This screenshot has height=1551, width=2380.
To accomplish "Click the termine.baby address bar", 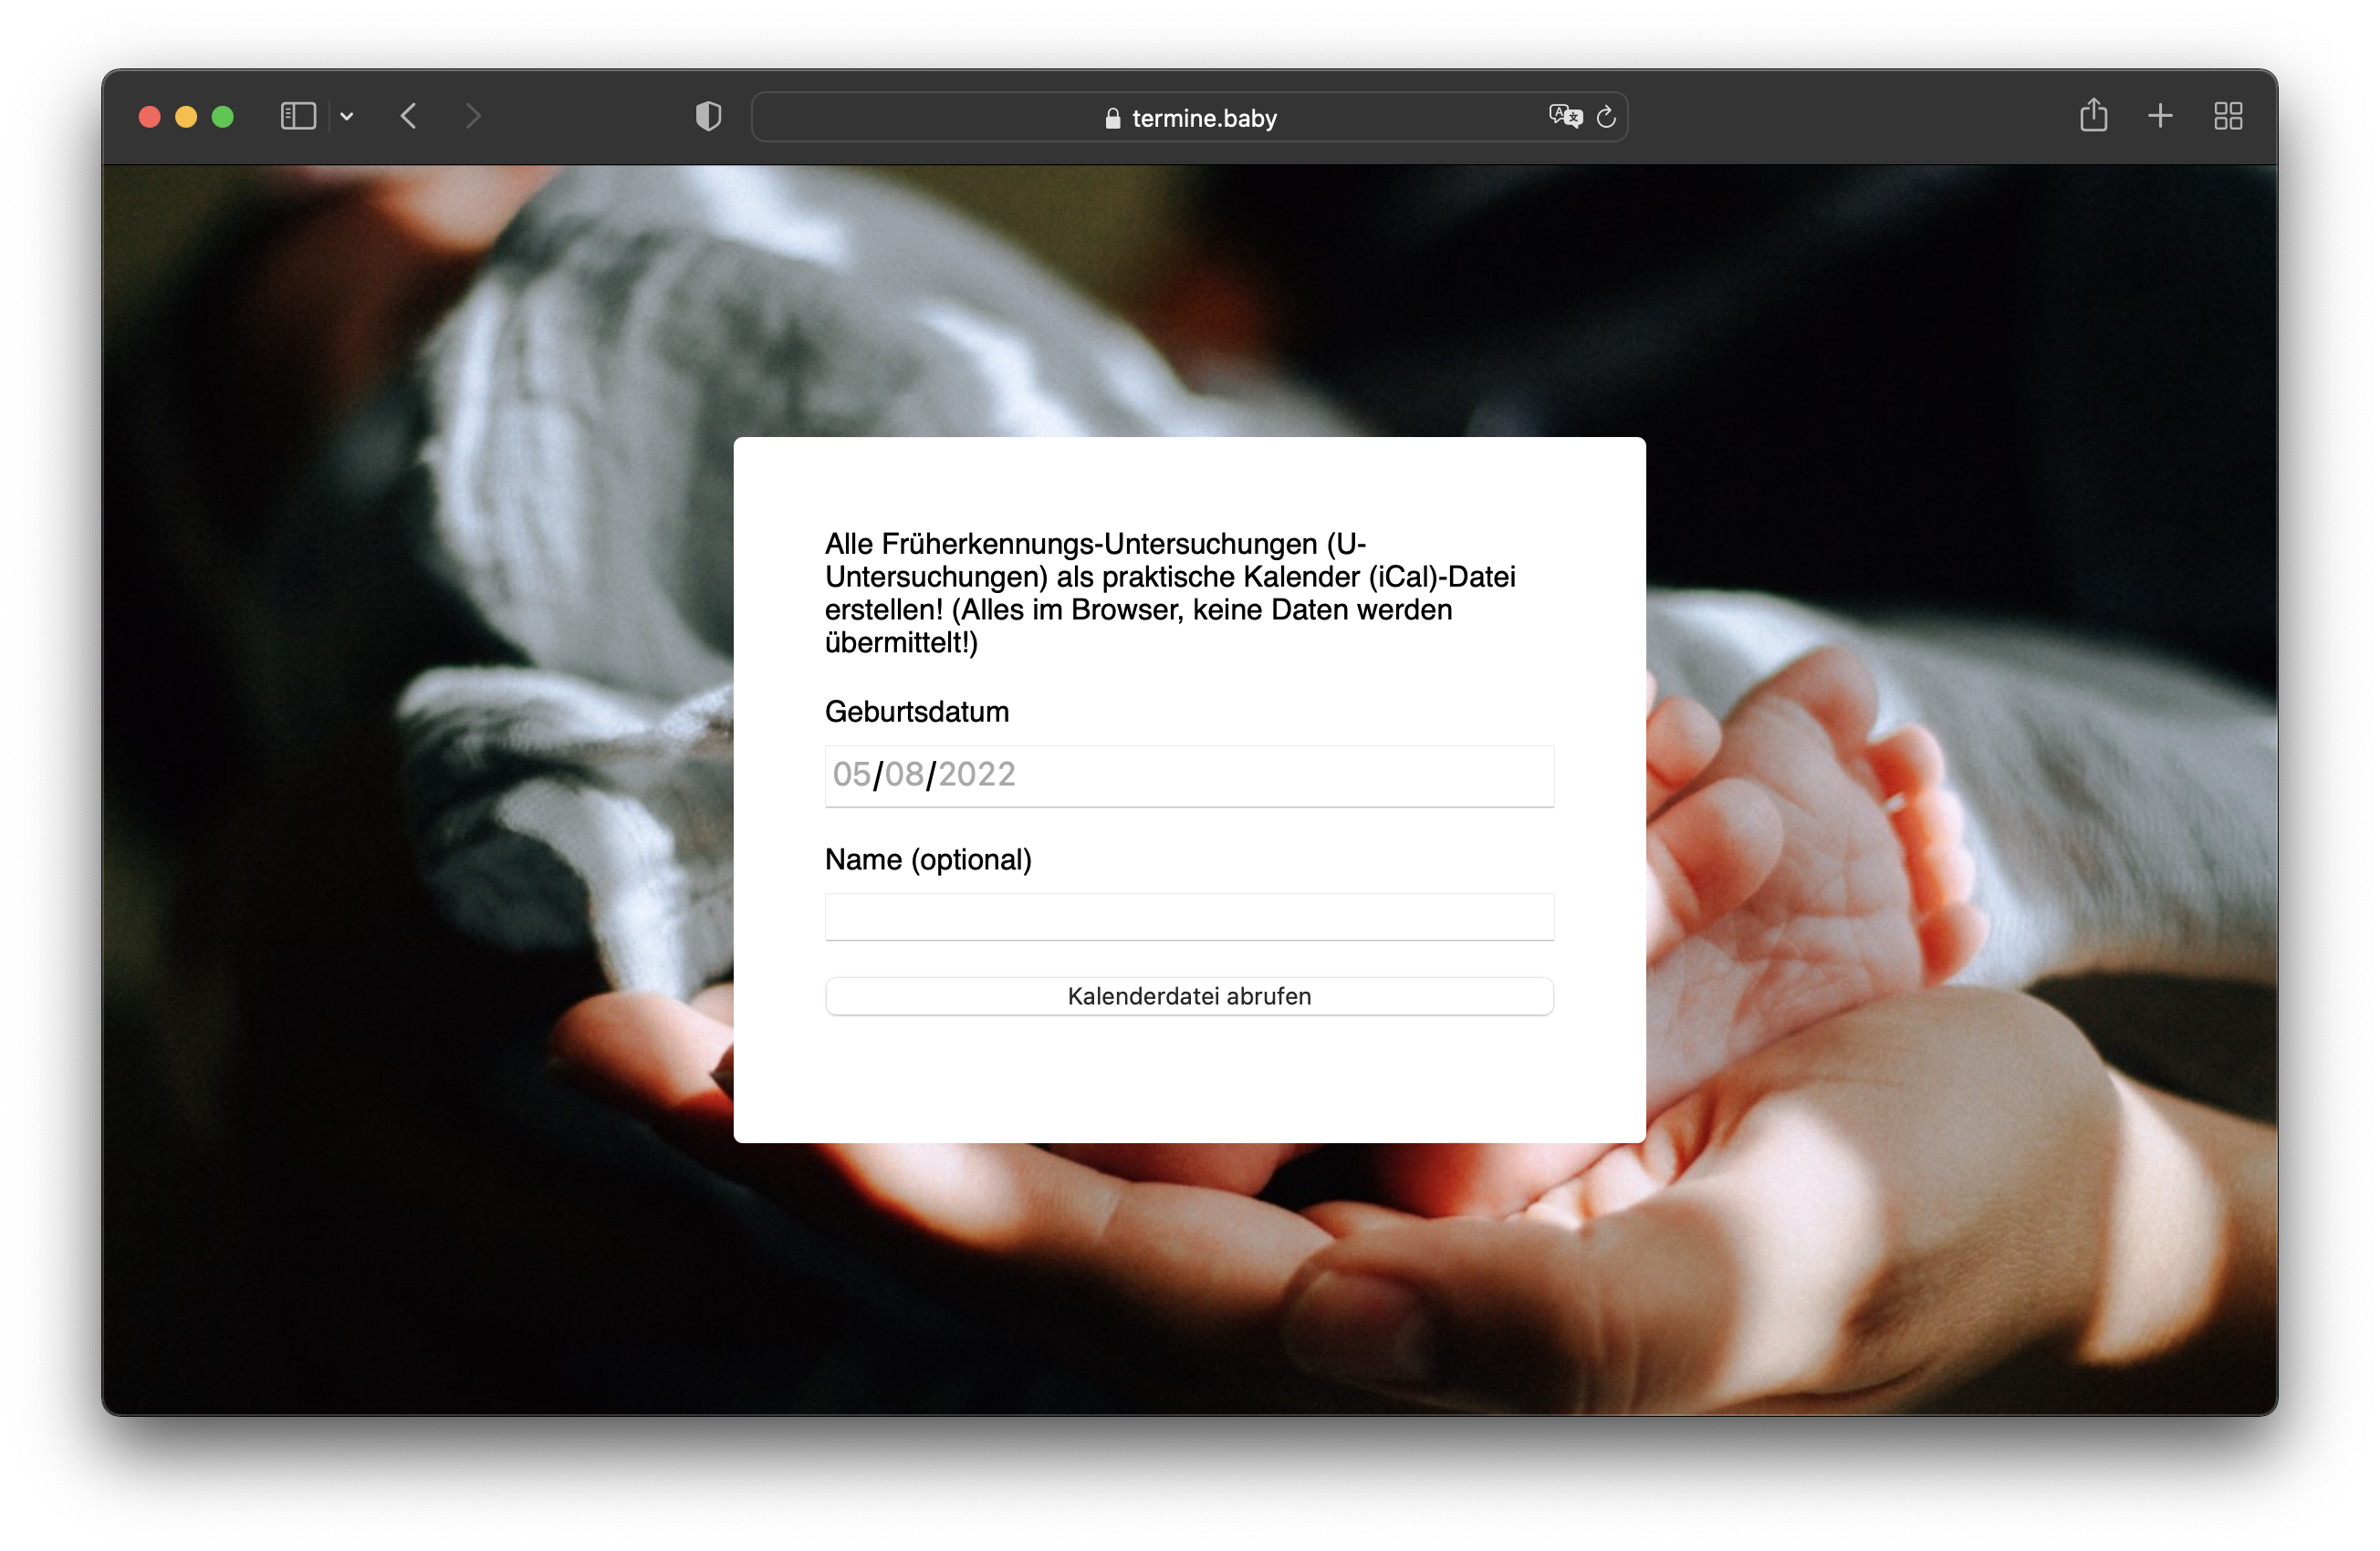I will click(1189, 118).
